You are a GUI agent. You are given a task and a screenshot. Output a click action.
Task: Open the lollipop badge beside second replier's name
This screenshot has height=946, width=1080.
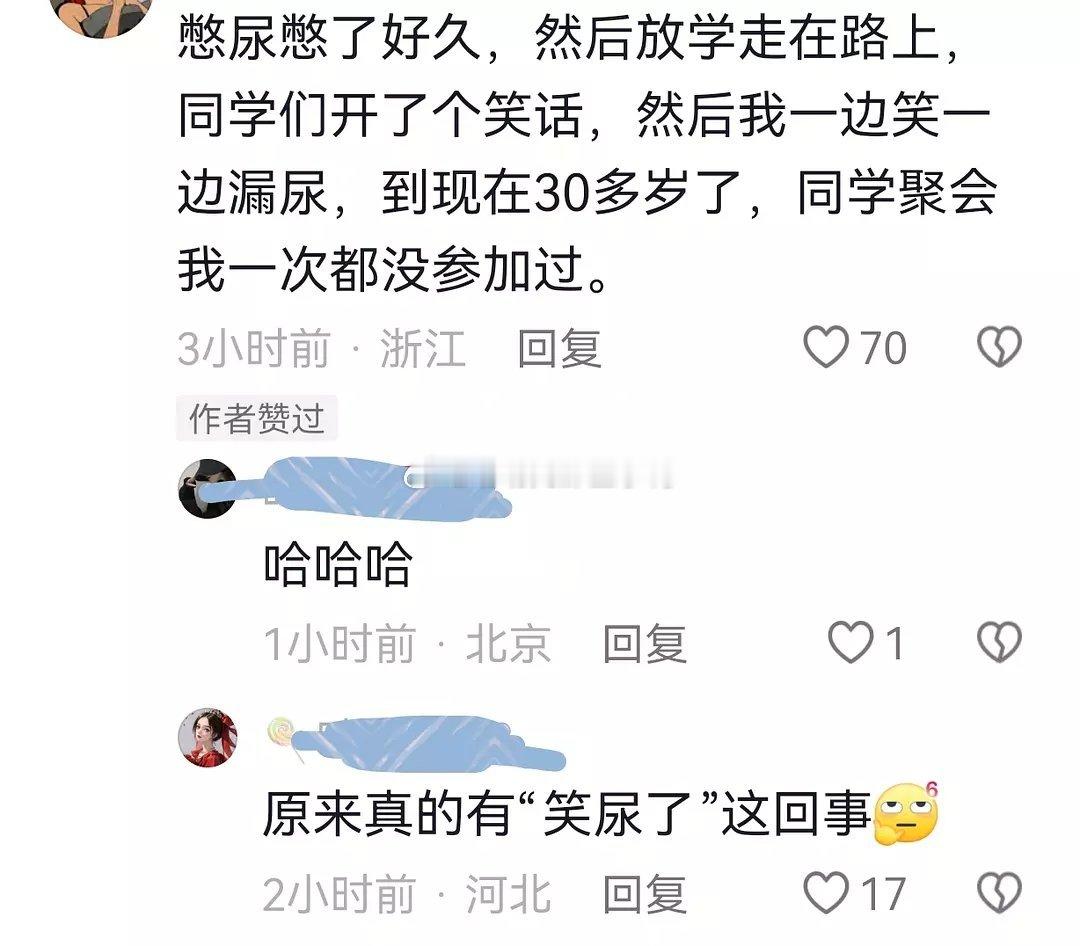[x=282, y=737]
